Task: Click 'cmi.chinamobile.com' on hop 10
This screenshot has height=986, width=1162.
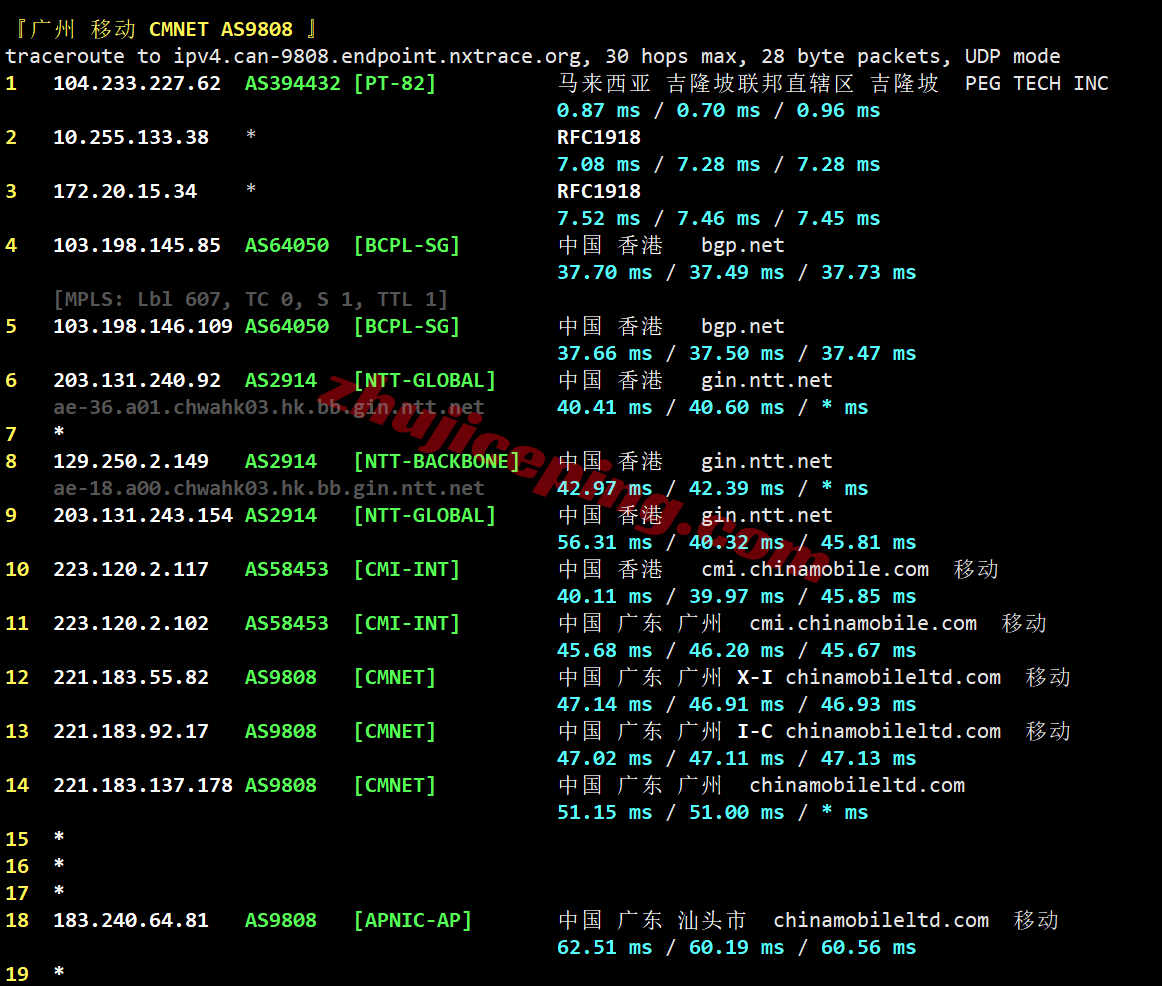Action: [815, 569]
